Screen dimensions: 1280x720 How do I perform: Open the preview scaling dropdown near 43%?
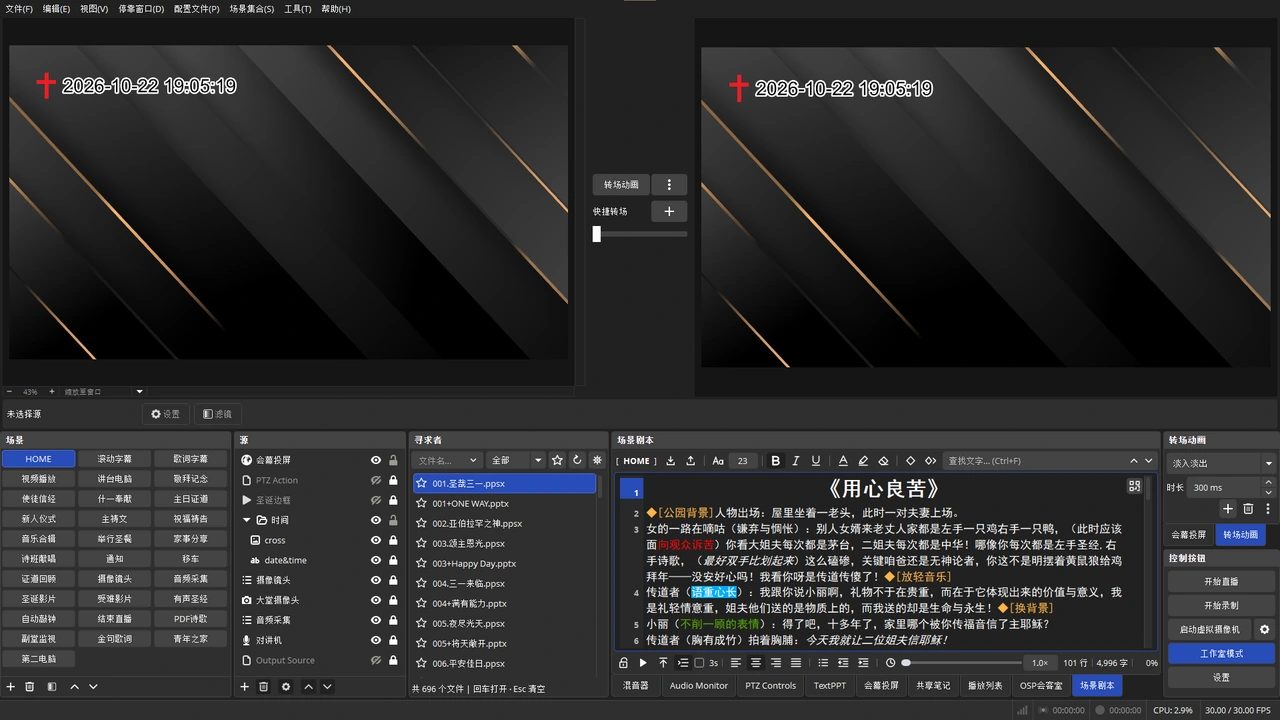click(140, 391)
